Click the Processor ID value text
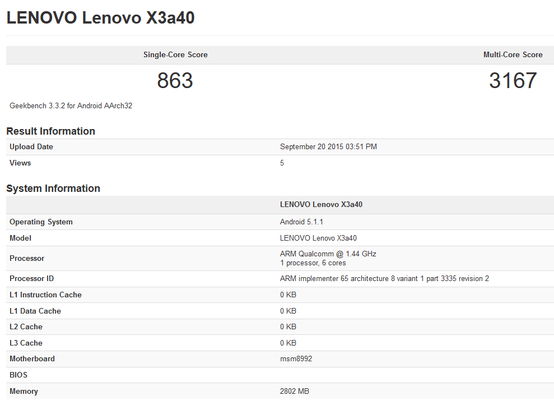 [384, 278]
